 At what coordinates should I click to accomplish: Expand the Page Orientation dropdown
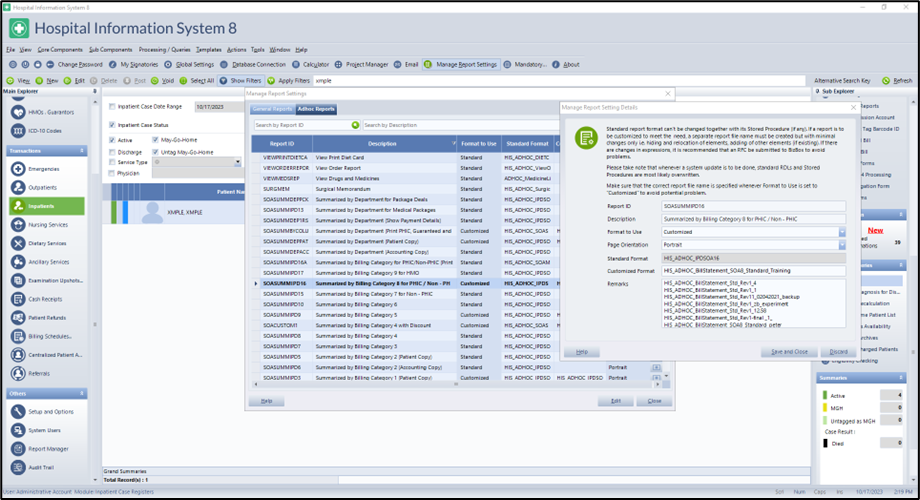pos(842,245)
